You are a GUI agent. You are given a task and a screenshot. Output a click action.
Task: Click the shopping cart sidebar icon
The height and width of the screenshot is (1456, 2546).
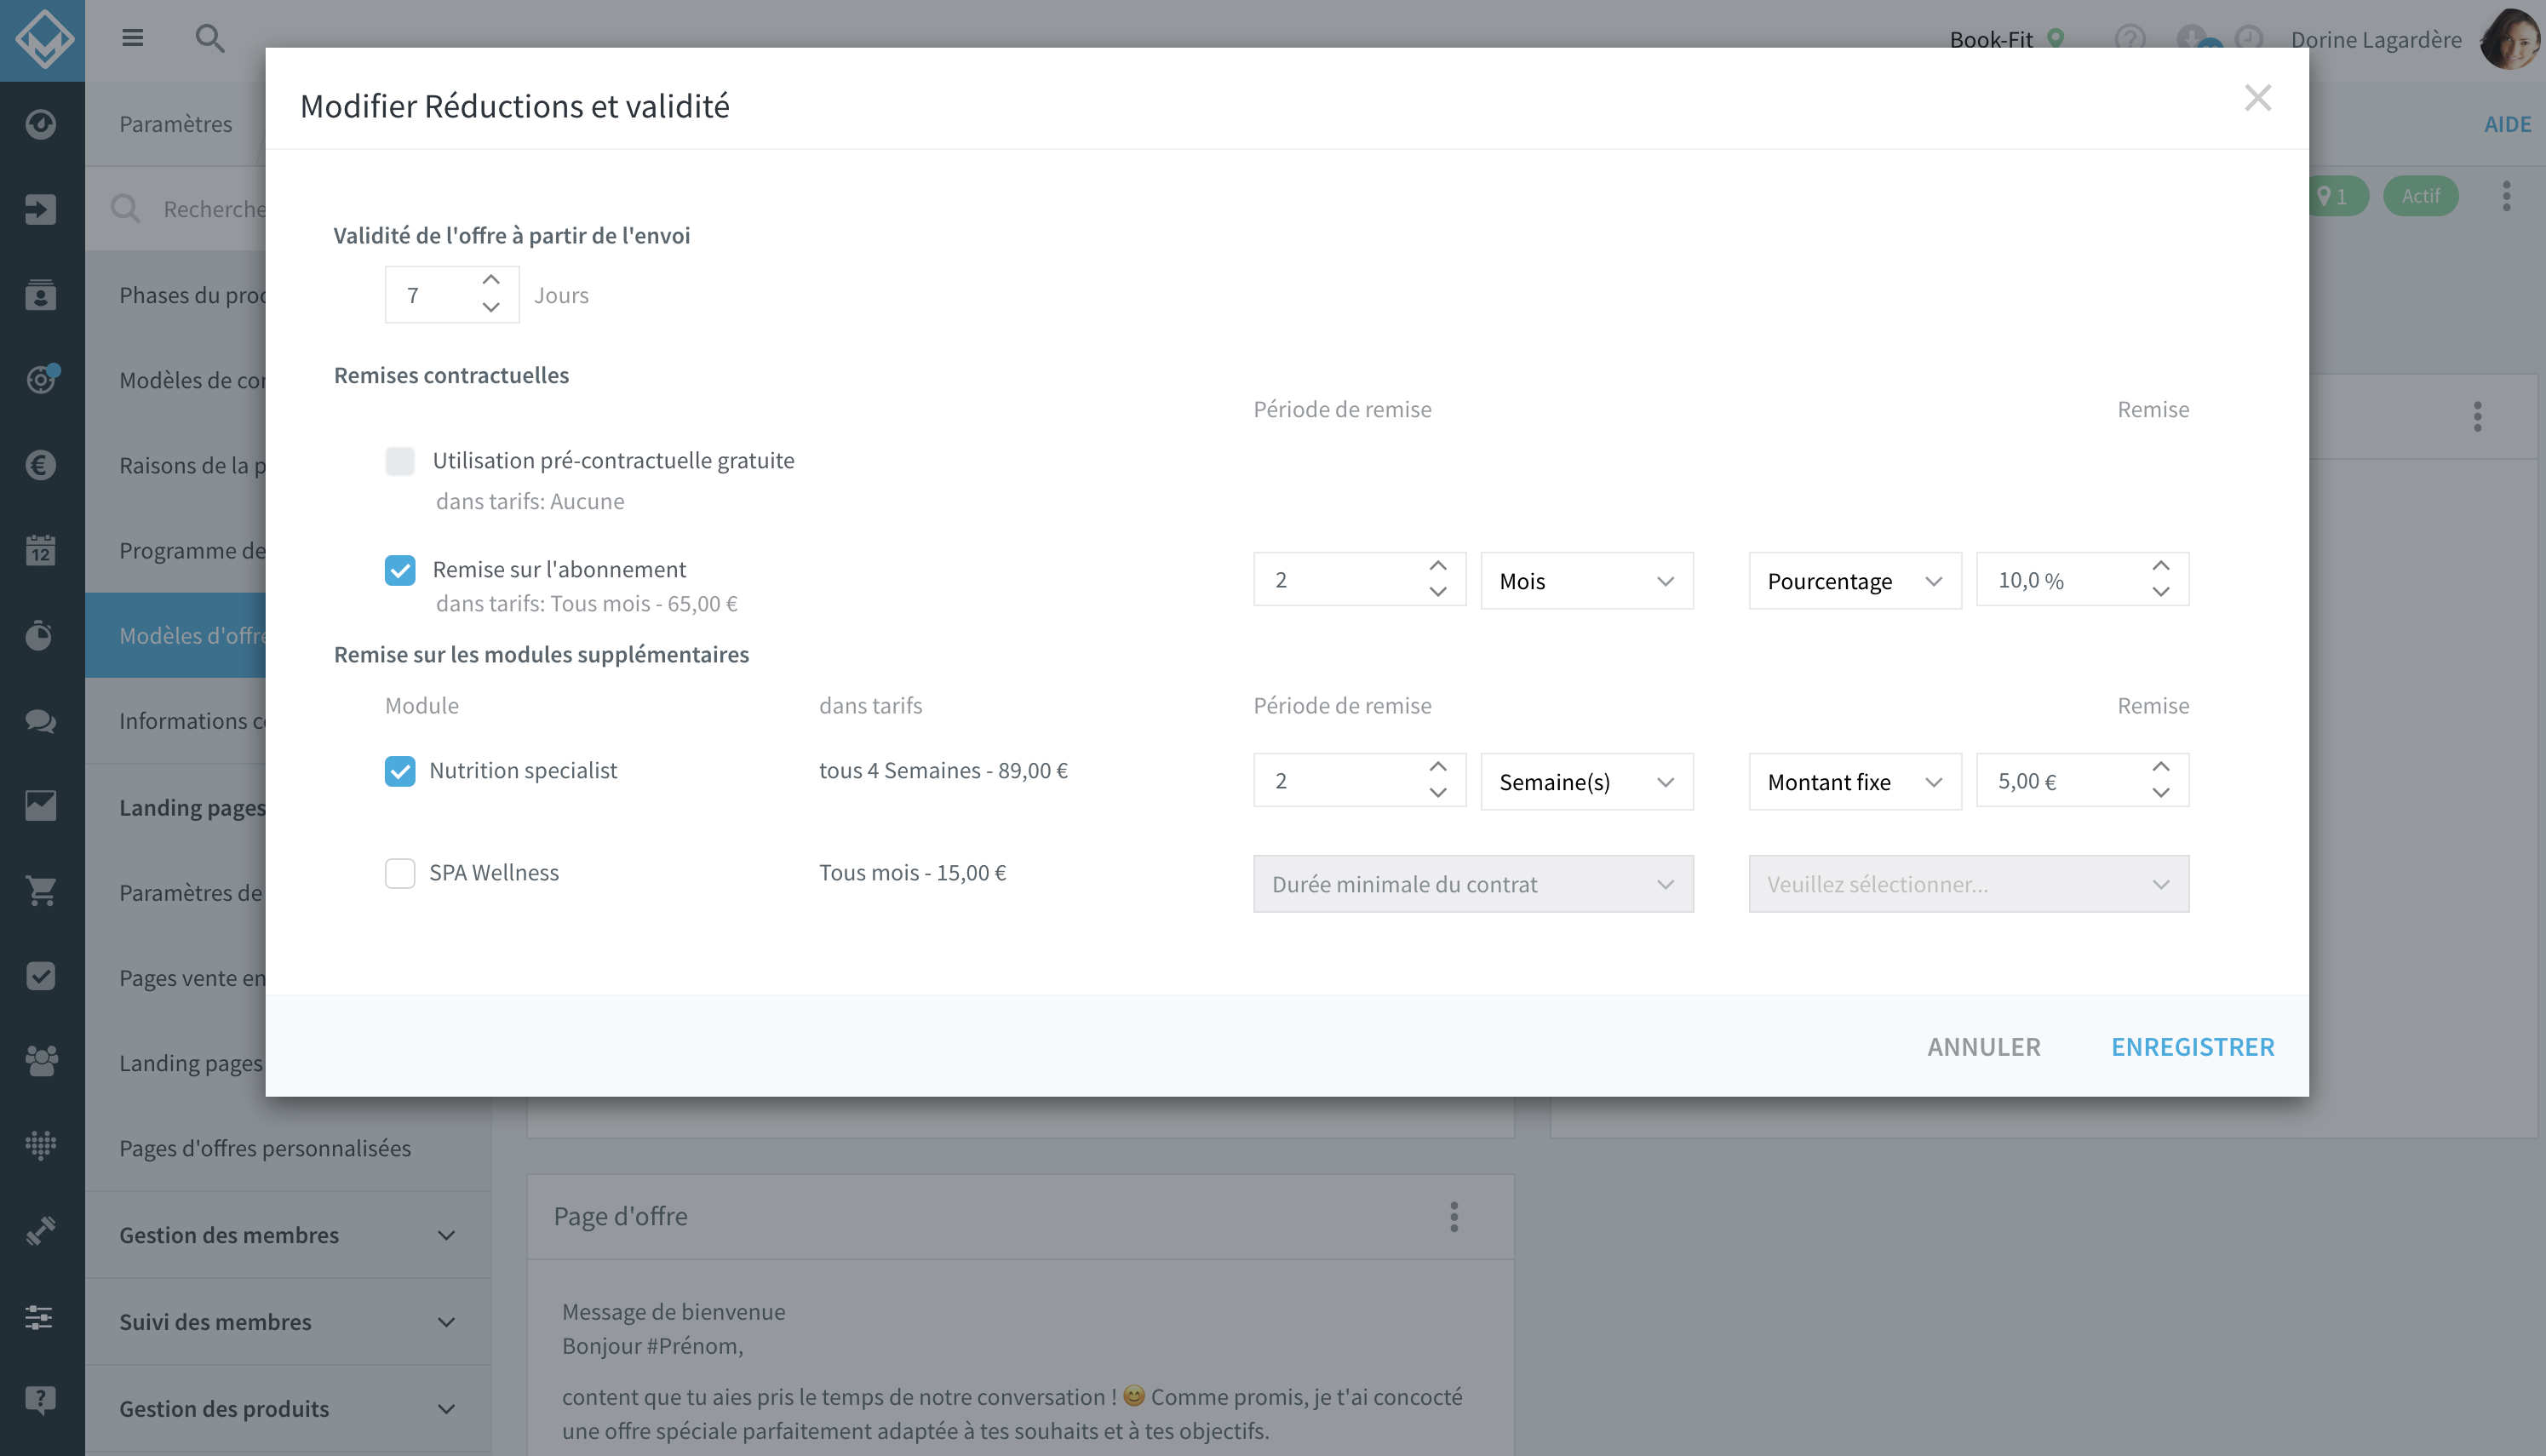coord(41,890)
